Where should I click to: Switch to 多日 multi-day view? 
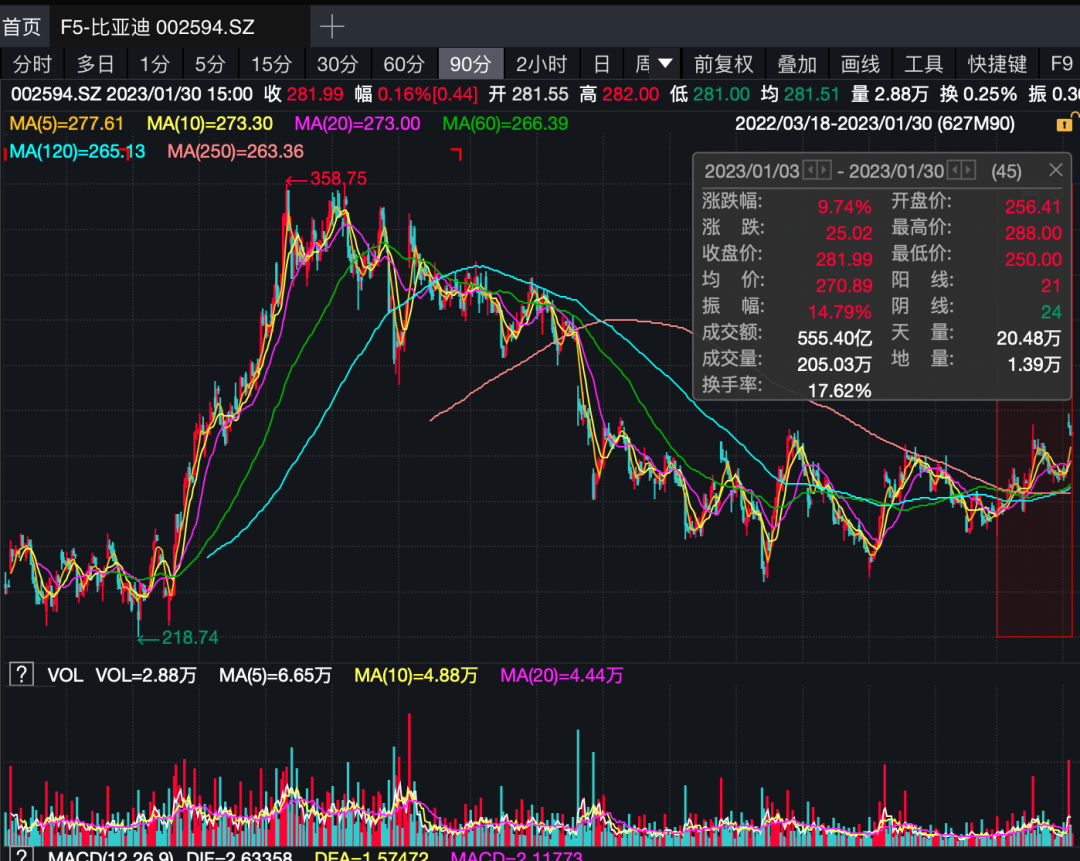pos(95,64)
